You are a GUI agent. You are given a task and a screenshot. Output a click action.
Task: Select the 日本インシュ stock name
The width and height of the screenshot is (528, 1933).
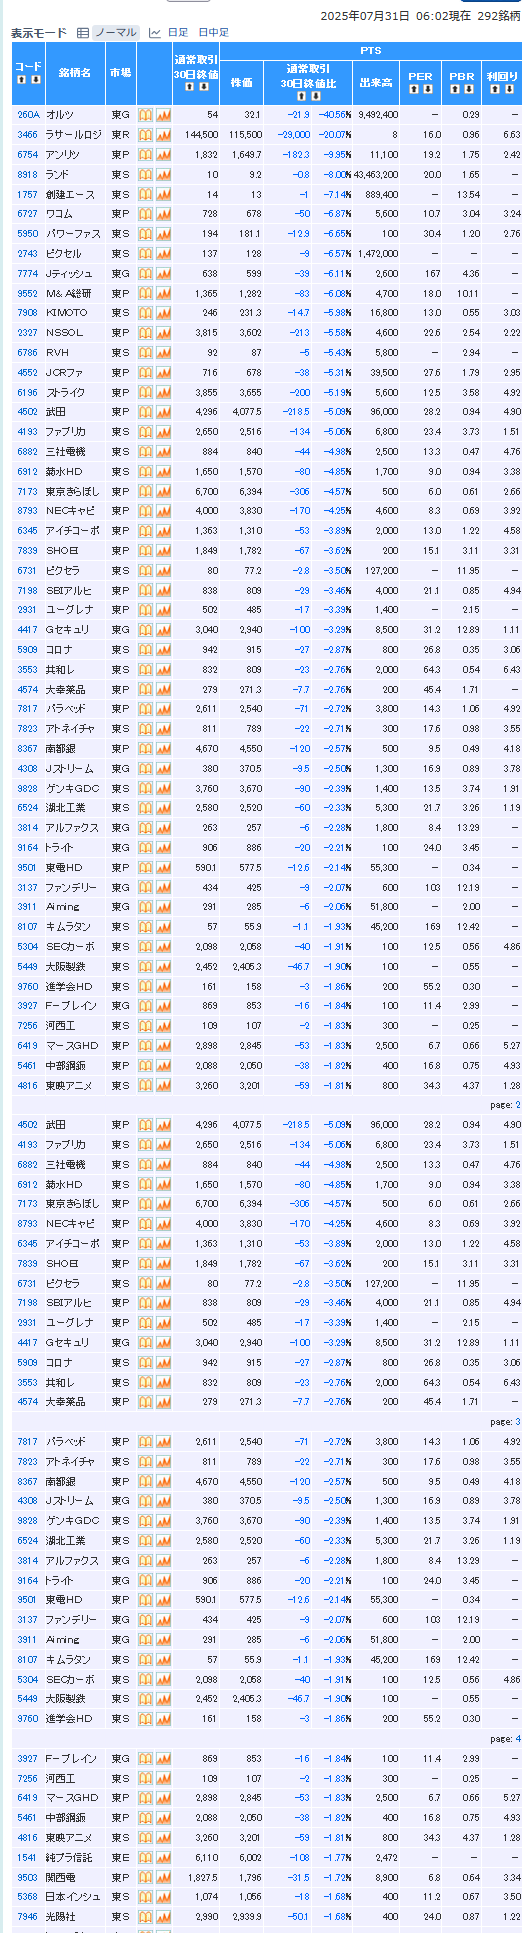tap(73, 1897)
